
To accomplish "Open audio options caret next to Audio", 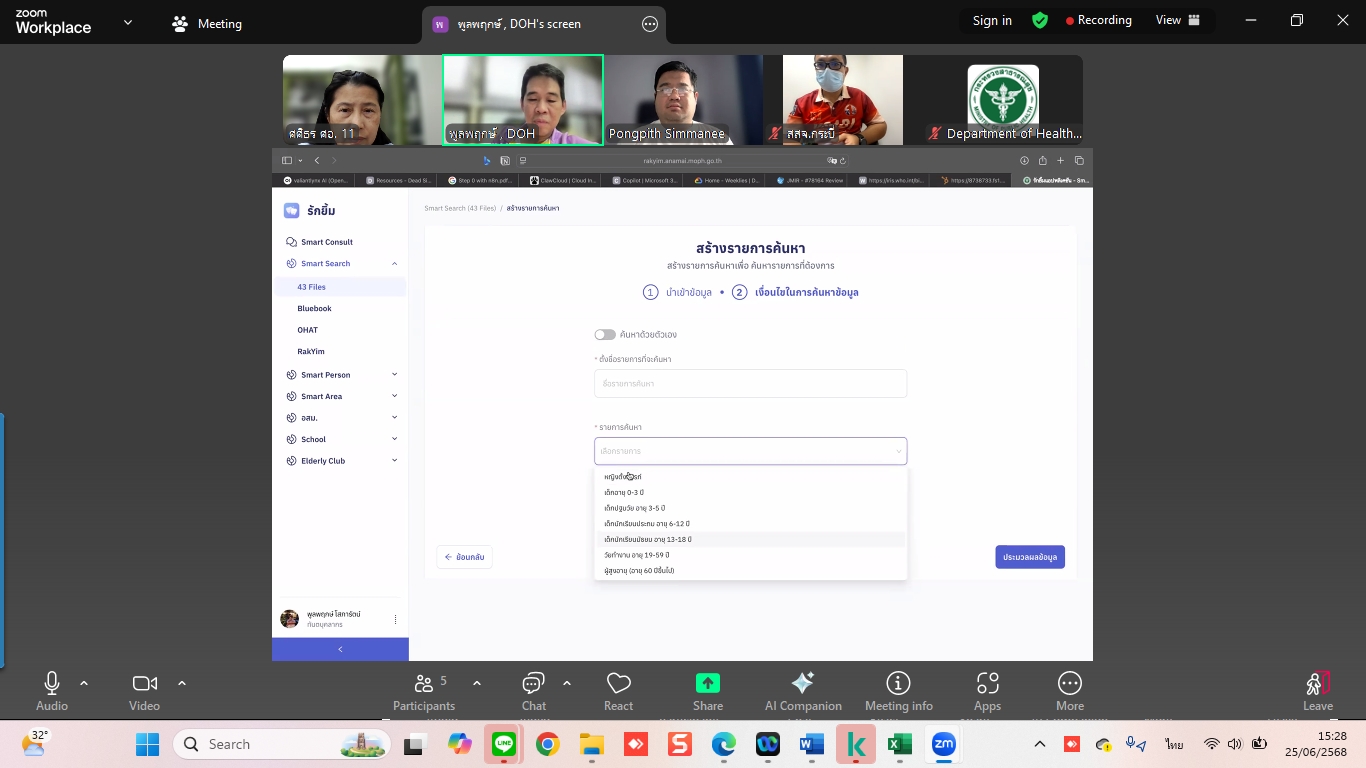I will [x=84, y=684].
